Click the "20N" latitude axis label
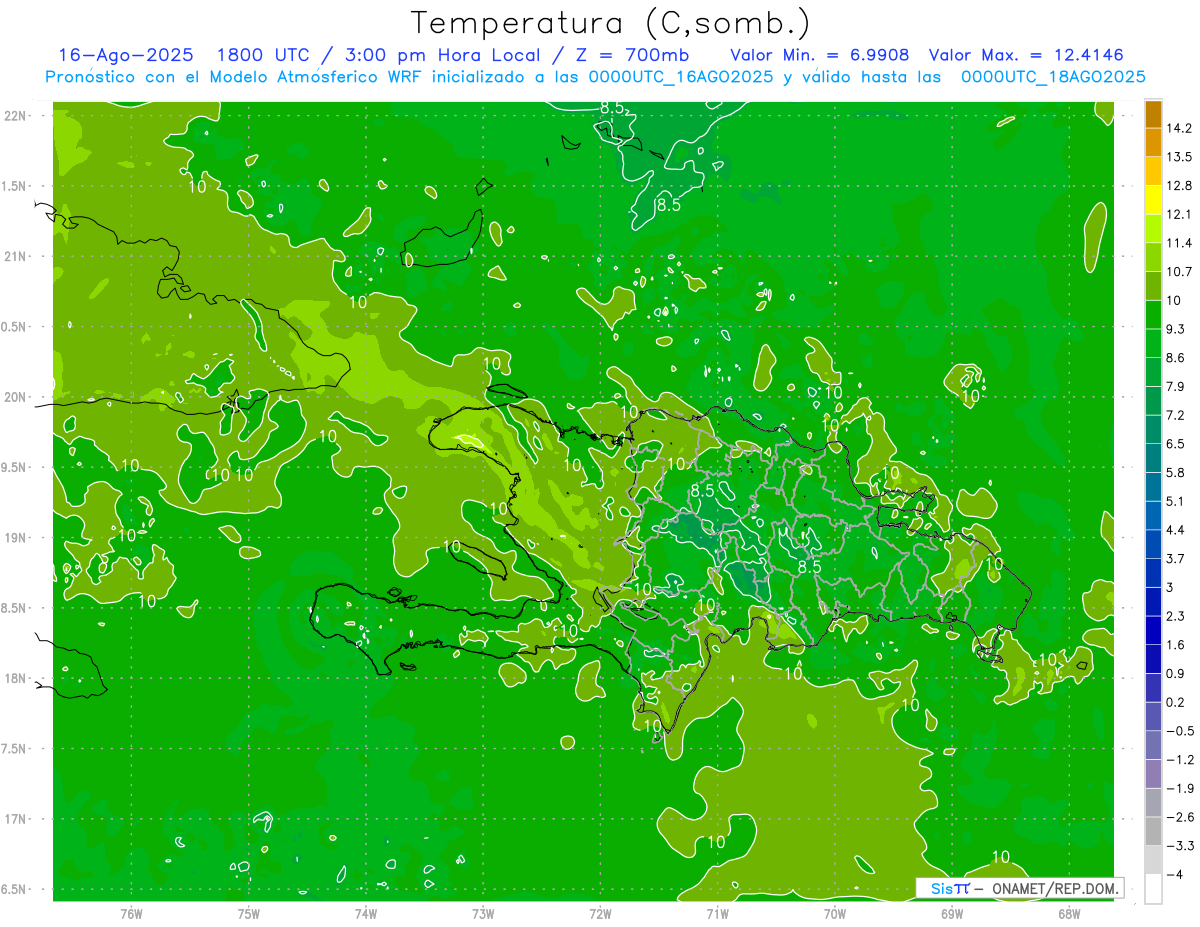The image size is (1200, 927). pos(16,397)
